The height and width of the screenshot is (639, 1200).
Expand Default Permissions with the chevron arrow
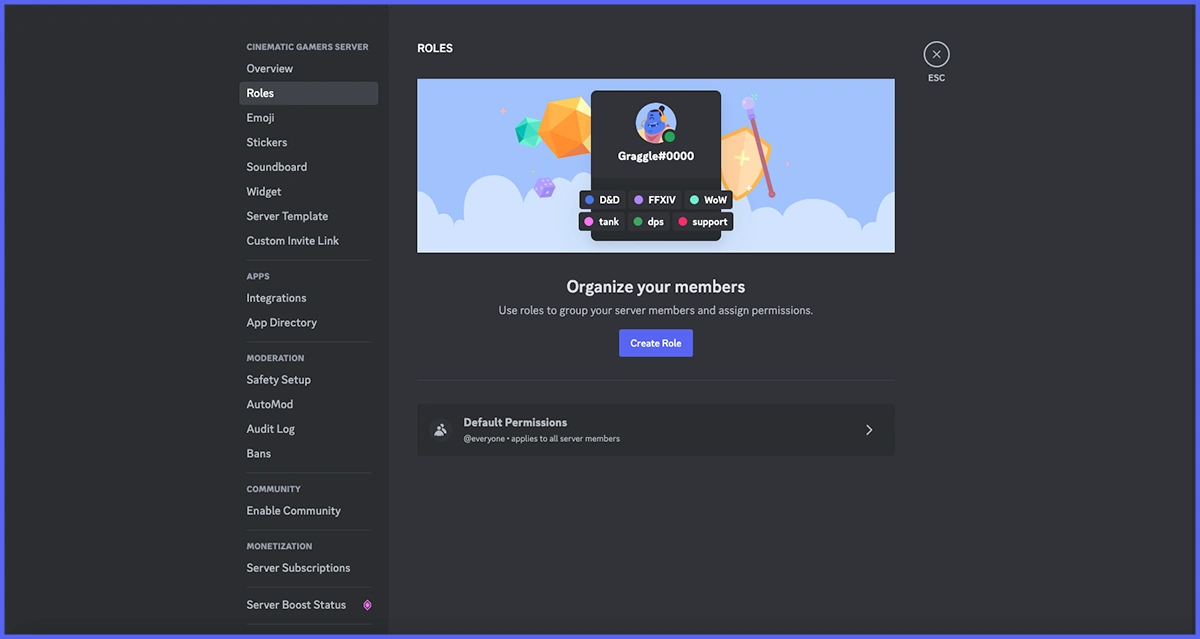(x=869, y=430)
